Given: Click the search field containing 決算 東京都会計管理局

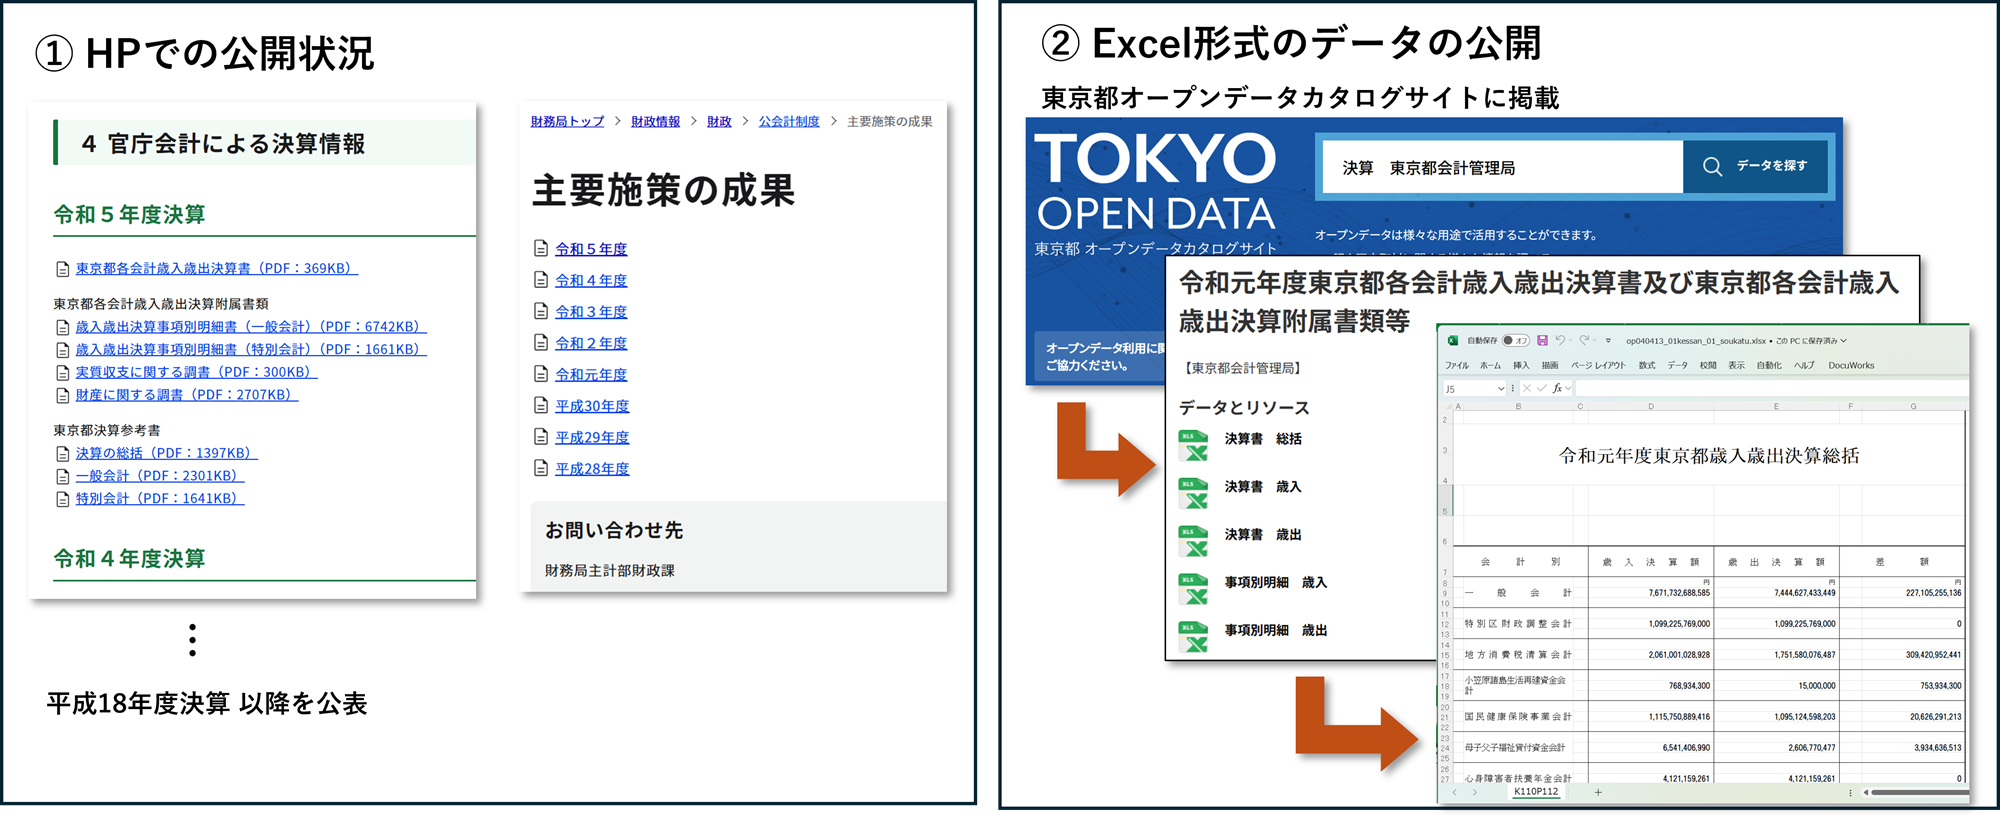Looking at the screenshot, I should [x=1502, y=167].
